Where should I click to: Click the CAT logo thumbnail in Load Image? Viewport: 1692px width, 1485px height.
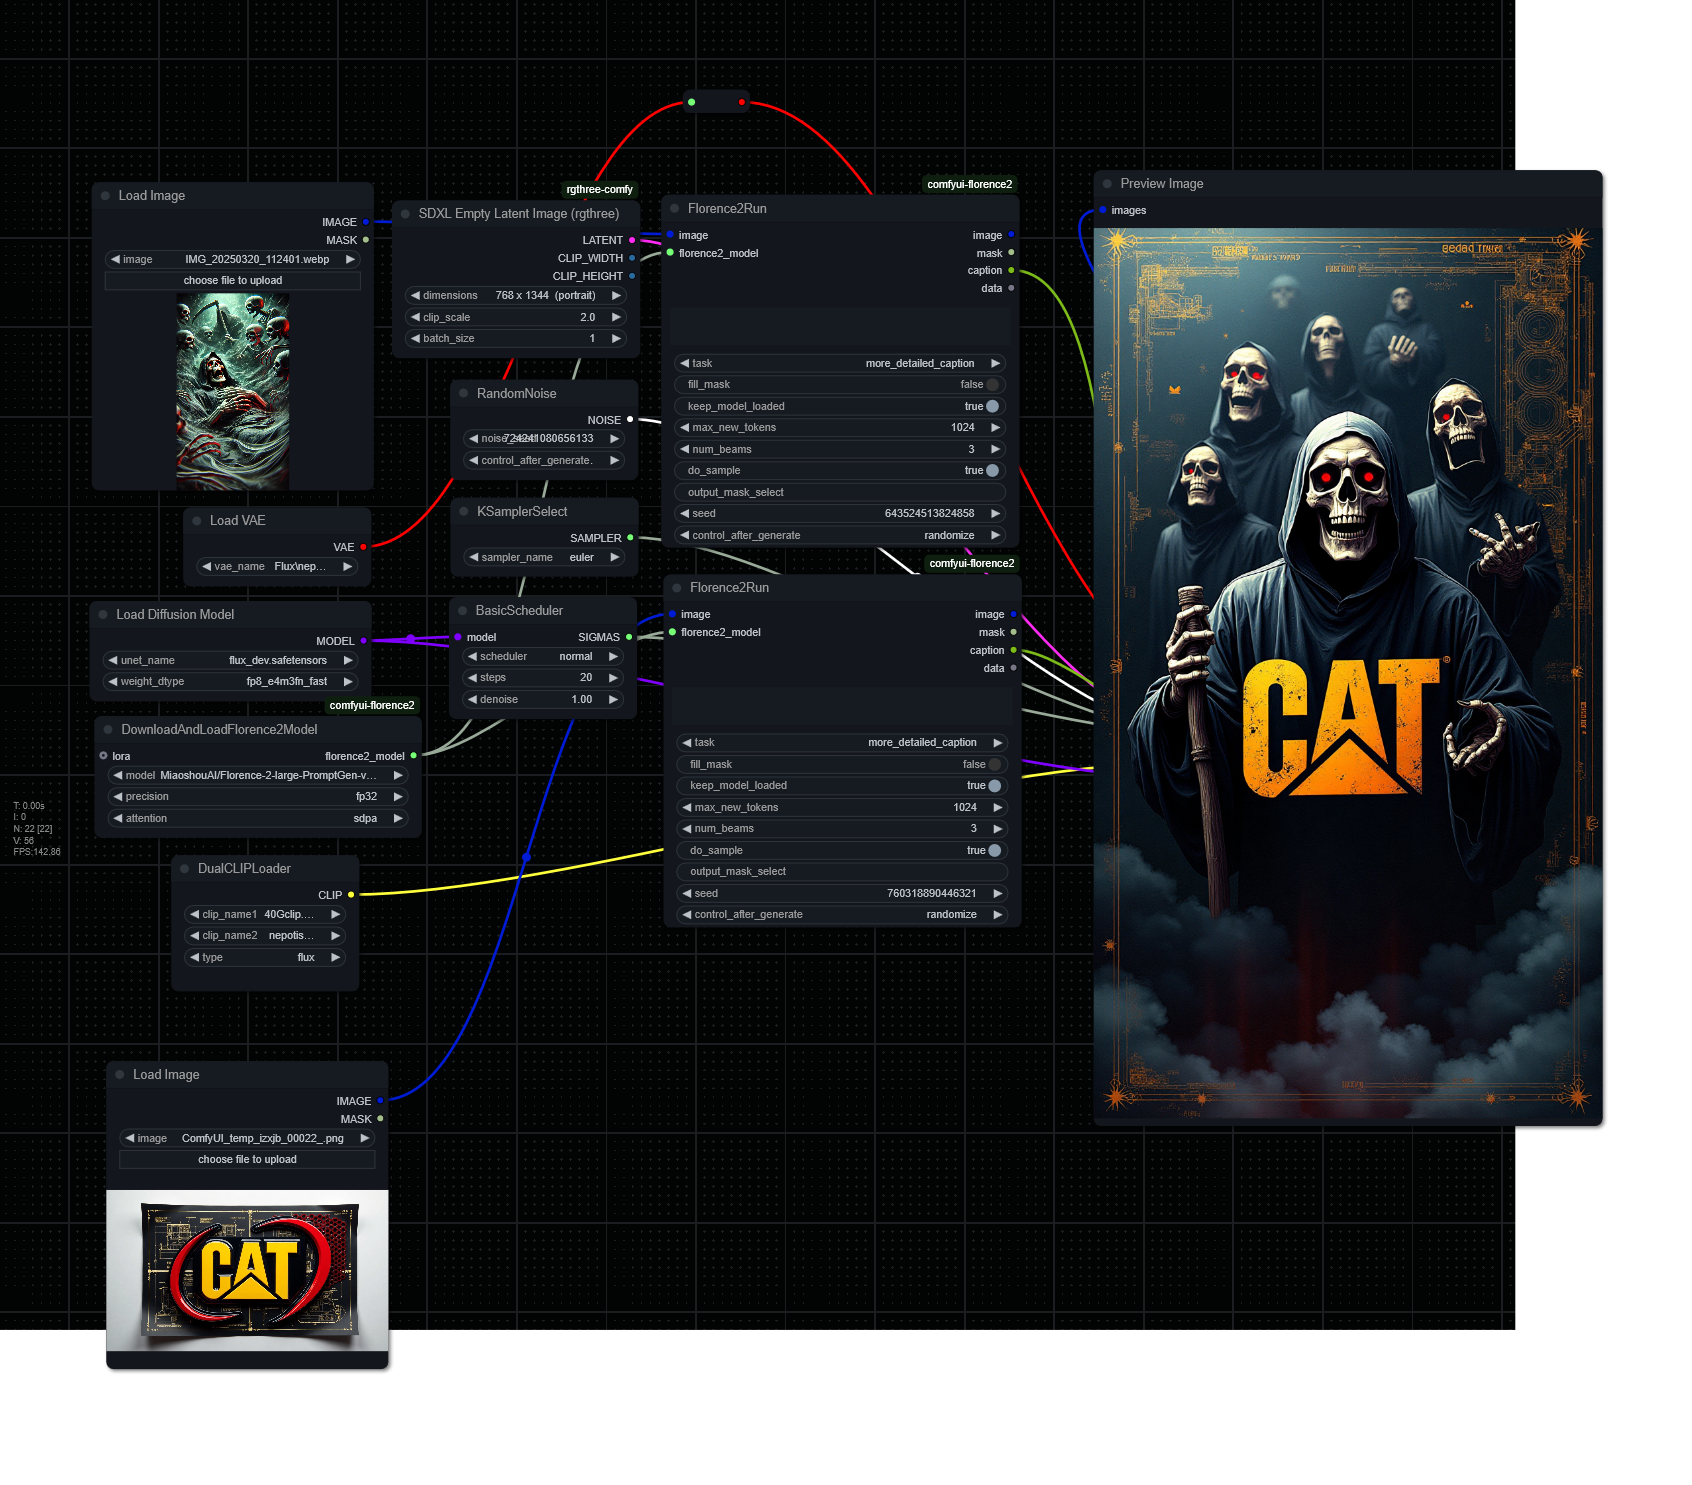click(247, 1271)
